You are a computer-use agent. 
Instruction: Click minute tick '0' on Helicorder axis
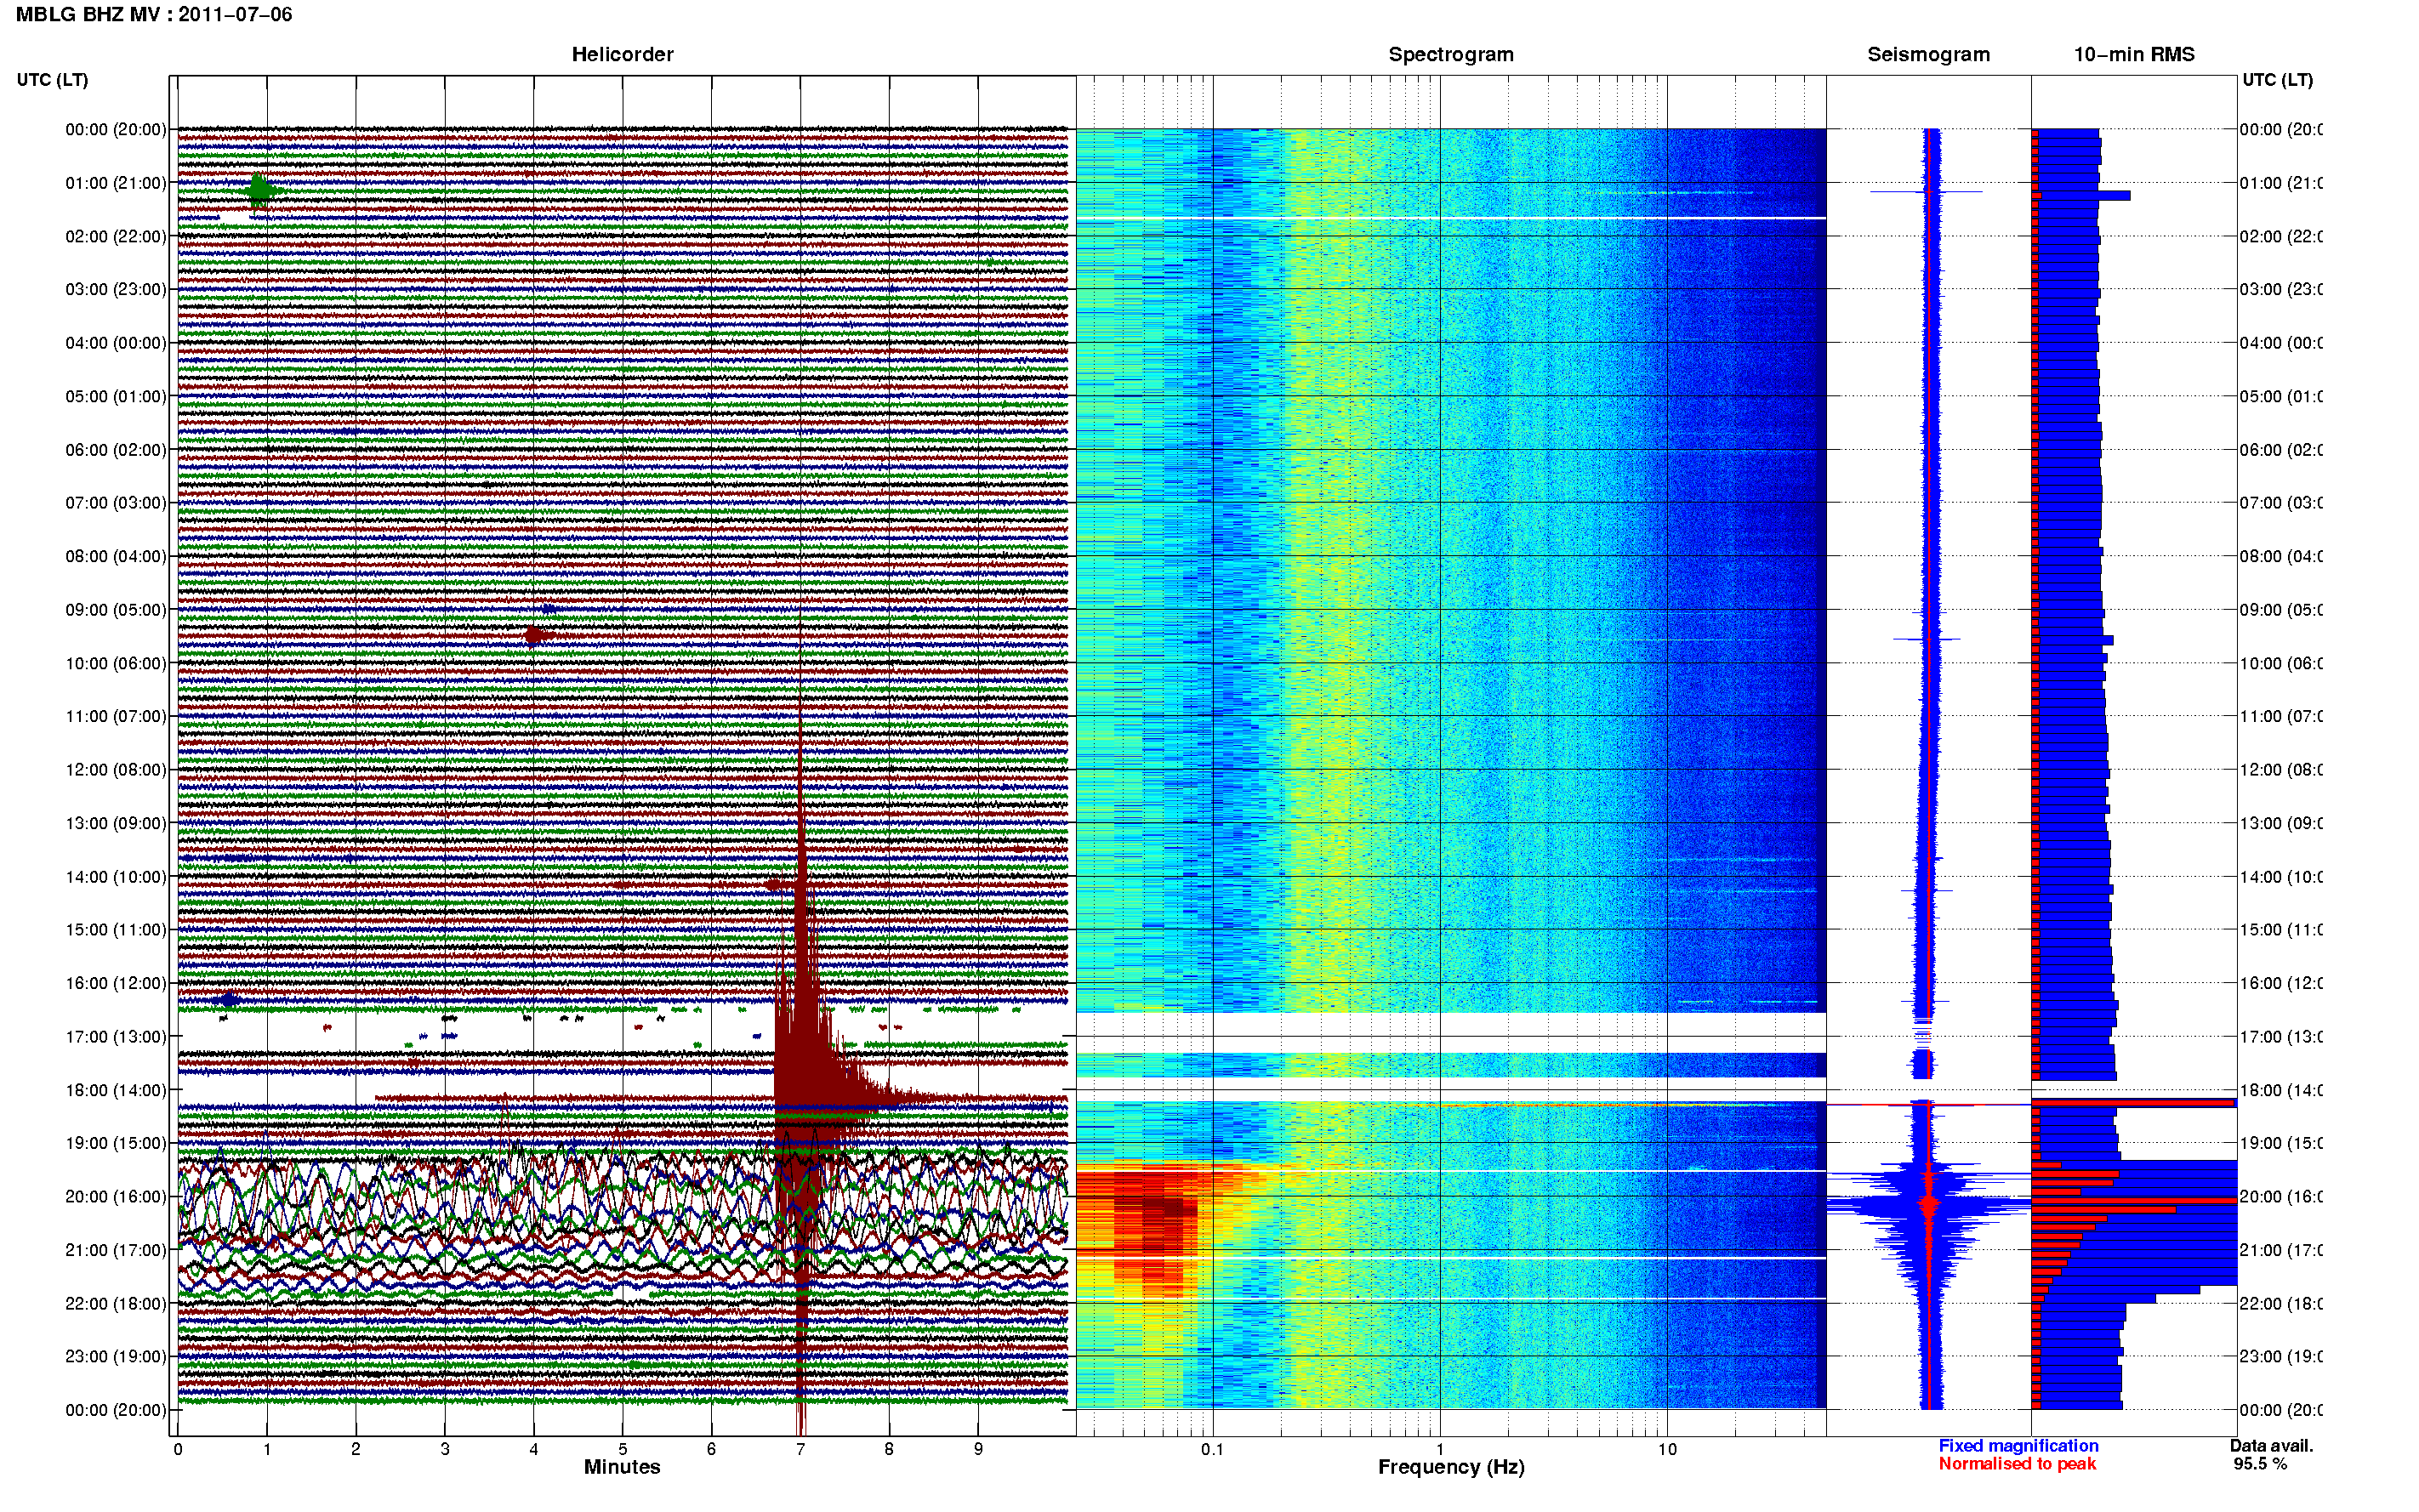tap(178, 1449)
